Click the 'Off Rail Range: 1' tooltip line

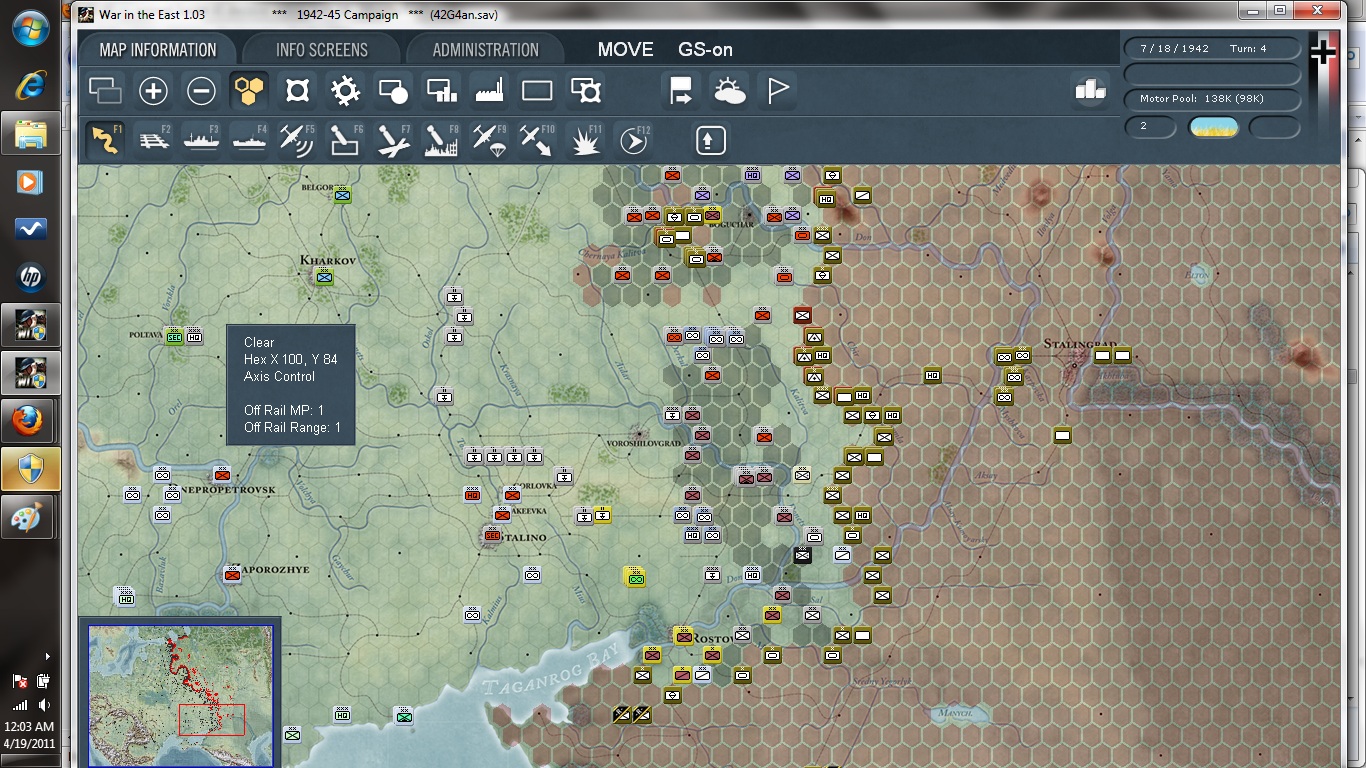293,428
